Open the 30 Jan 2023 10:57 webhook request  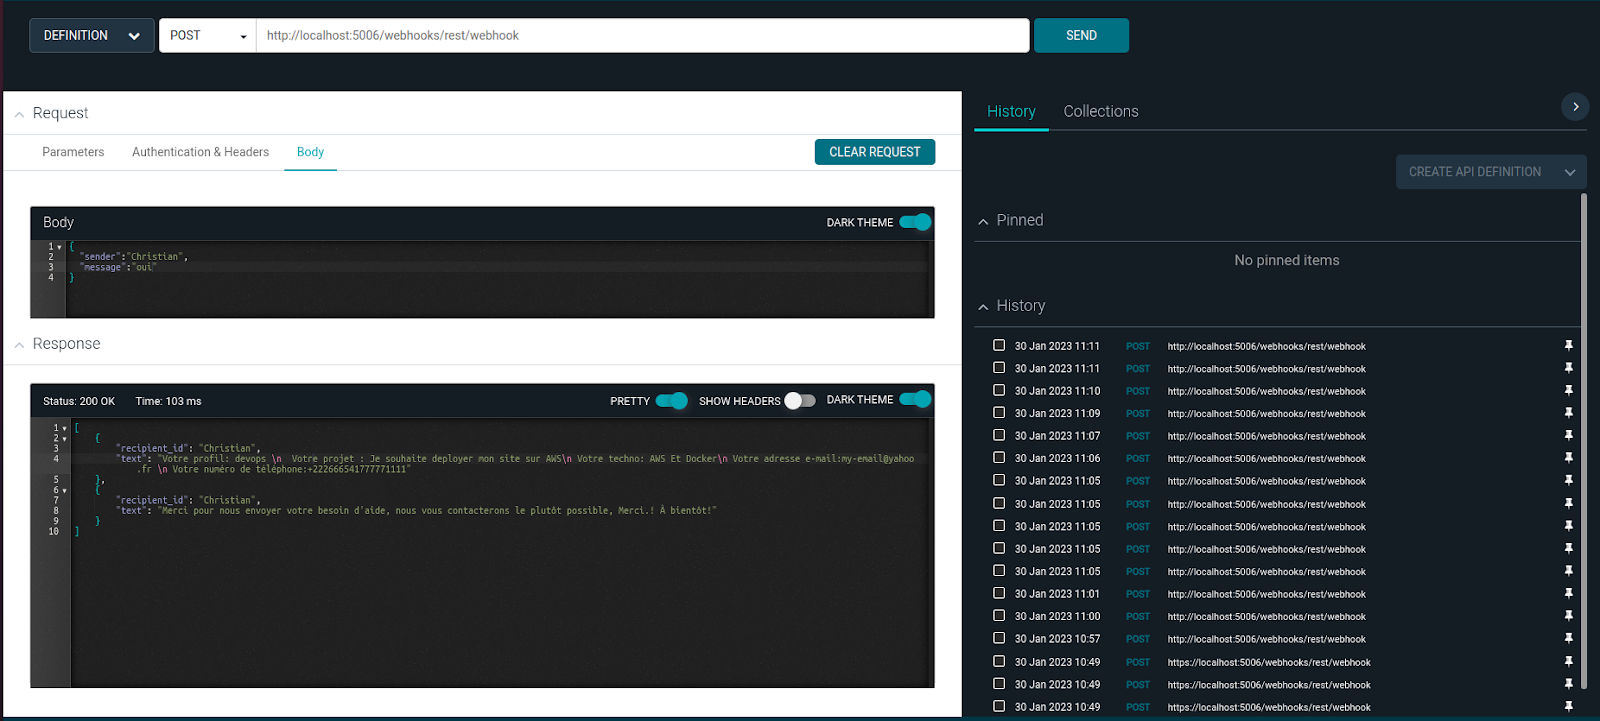pos(1266,639)
